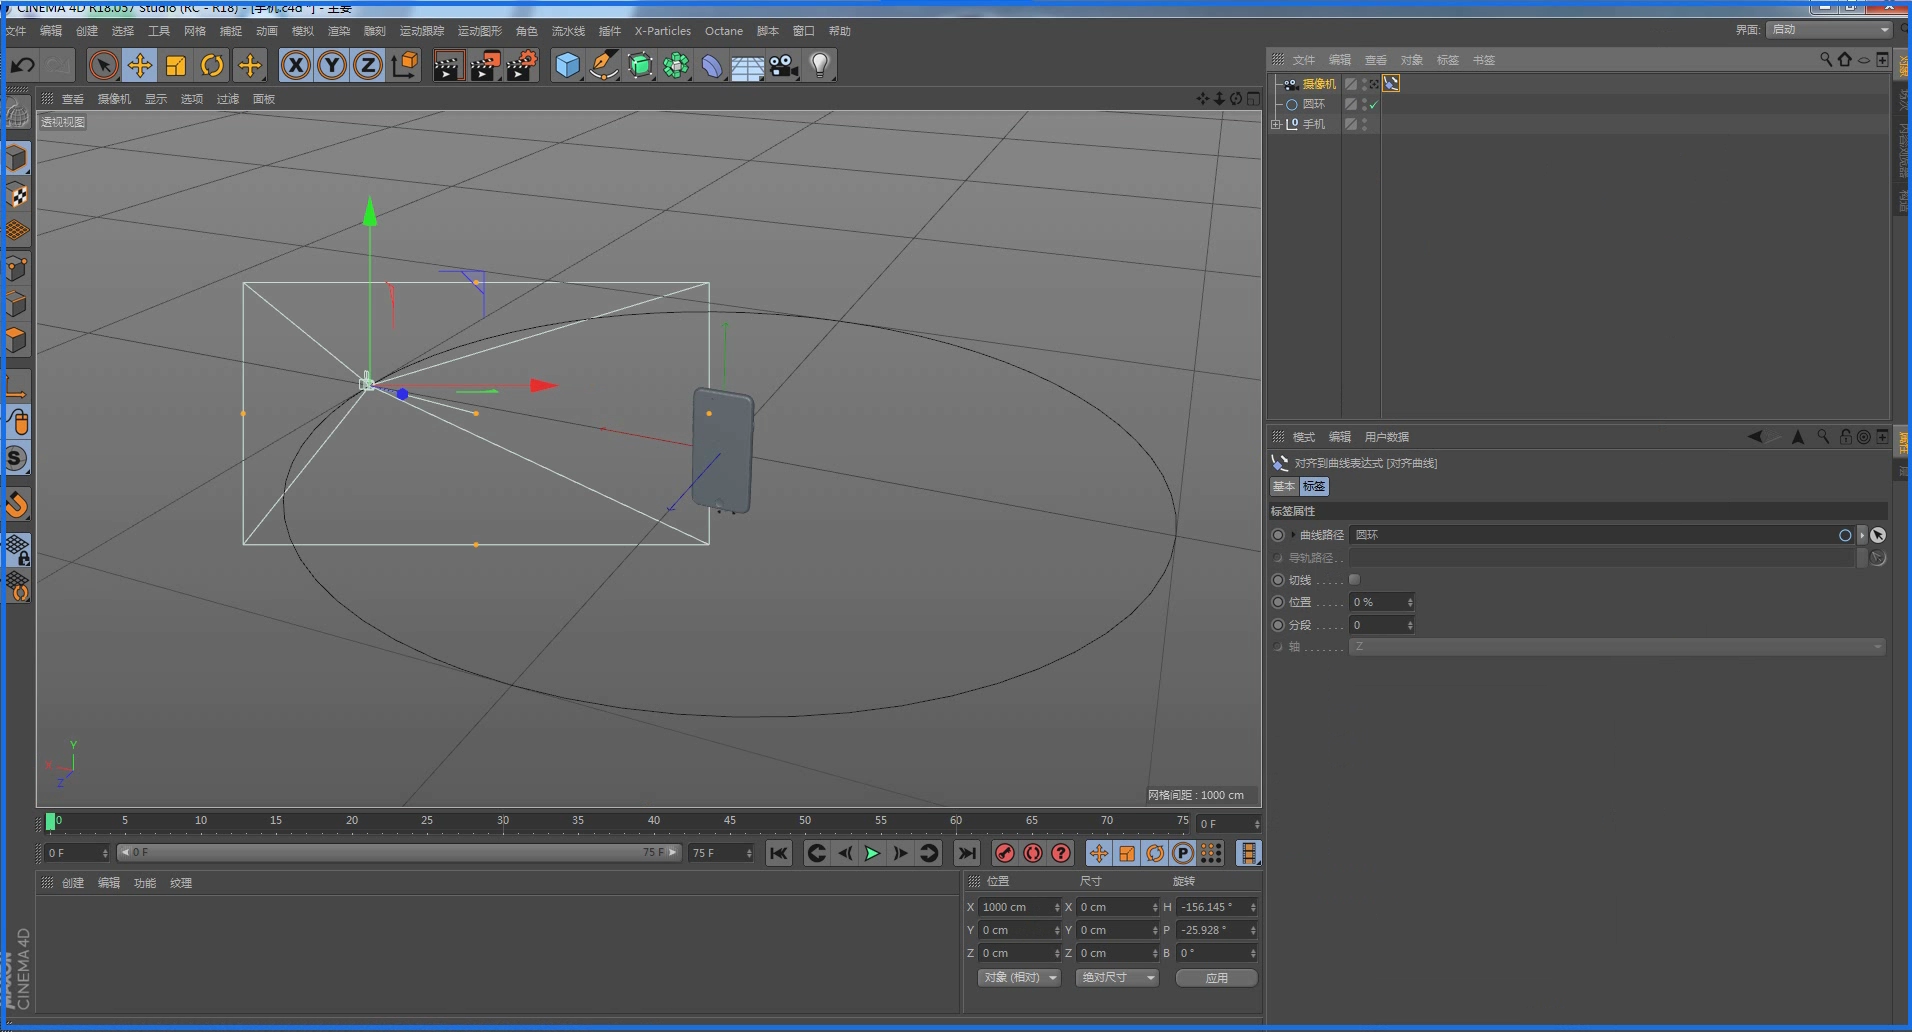
Task: Open the 创建 main menu
Action: (87, 31)
